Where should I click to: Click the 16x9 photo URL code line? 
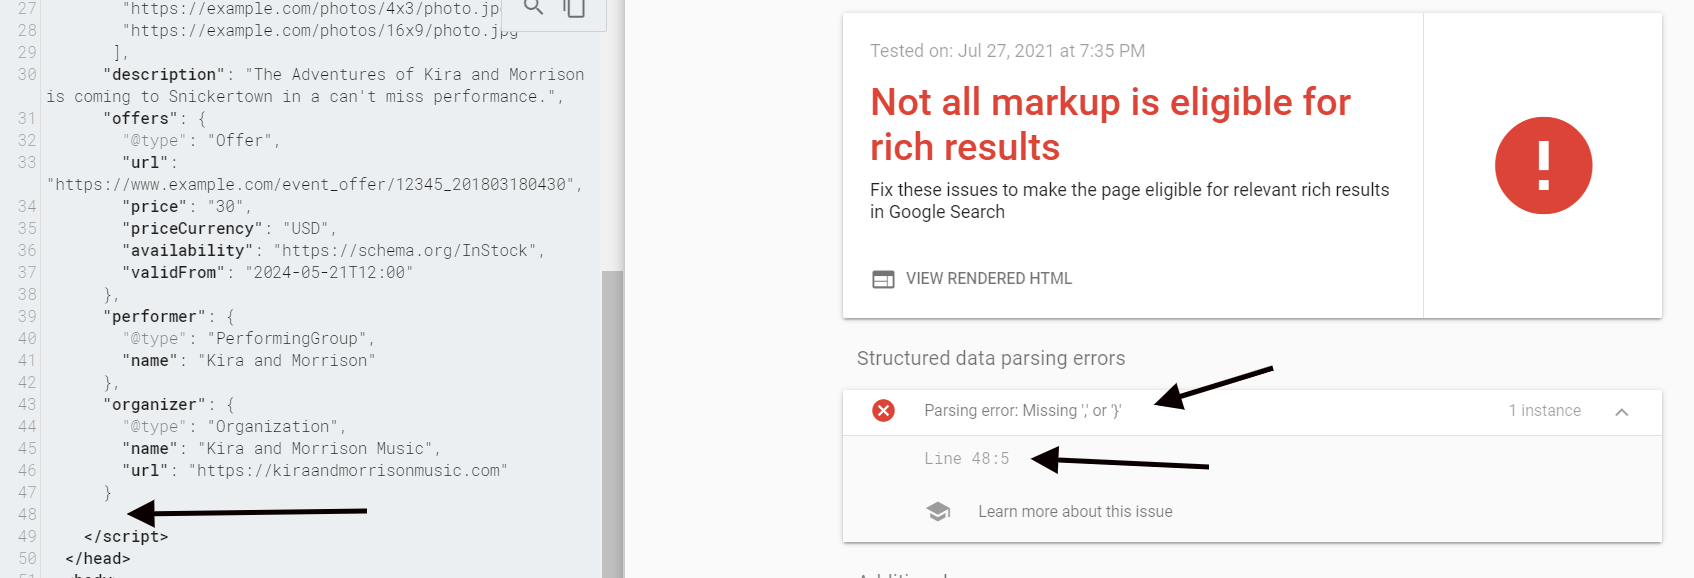320,31
